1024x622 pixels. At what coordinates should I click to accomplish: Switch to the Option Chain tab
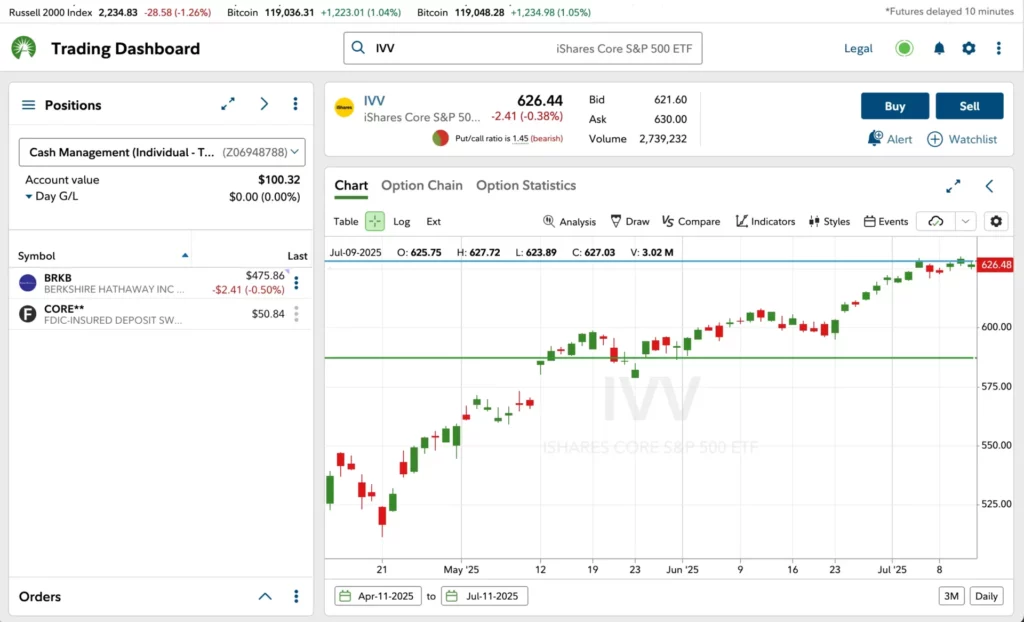tap(421, 185)
